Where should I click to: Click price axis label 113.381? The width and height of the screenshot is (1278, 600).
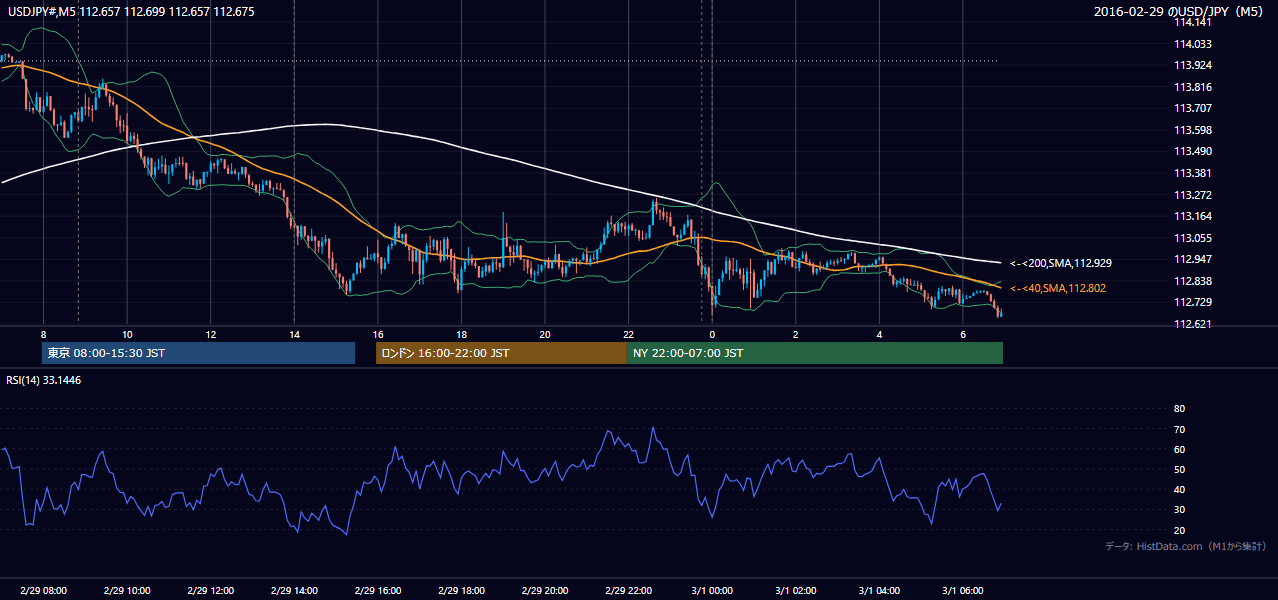[x=1192, y=173]
